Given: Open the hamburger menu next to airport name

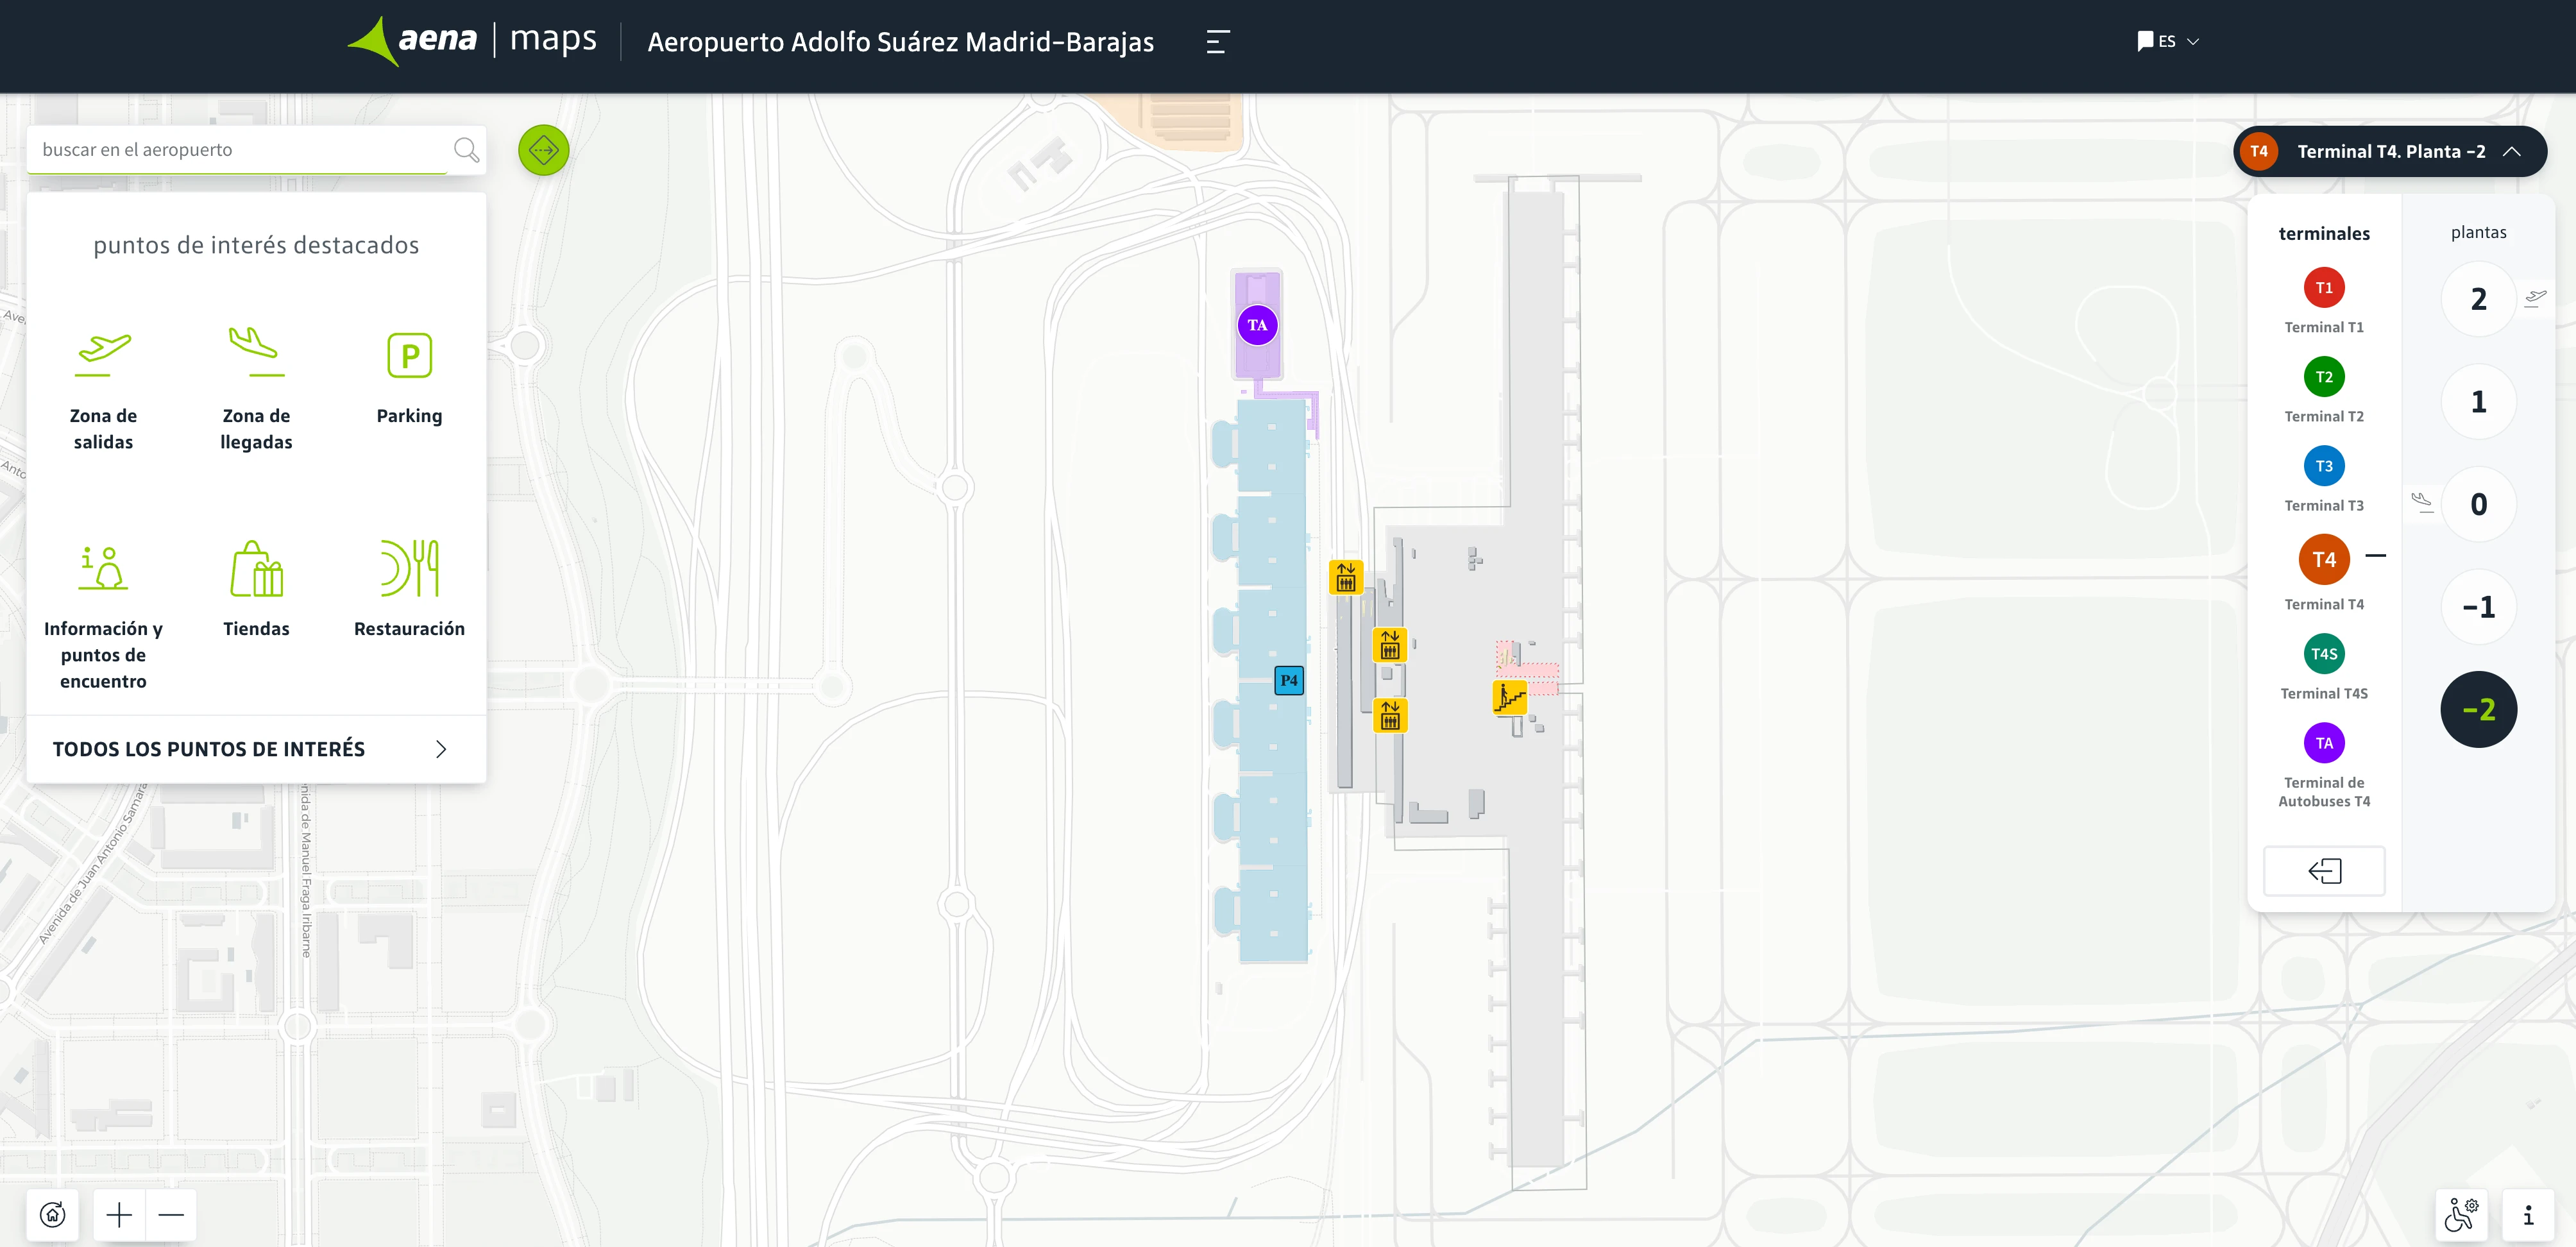Looking at the screenshot, I should 1217,43.
